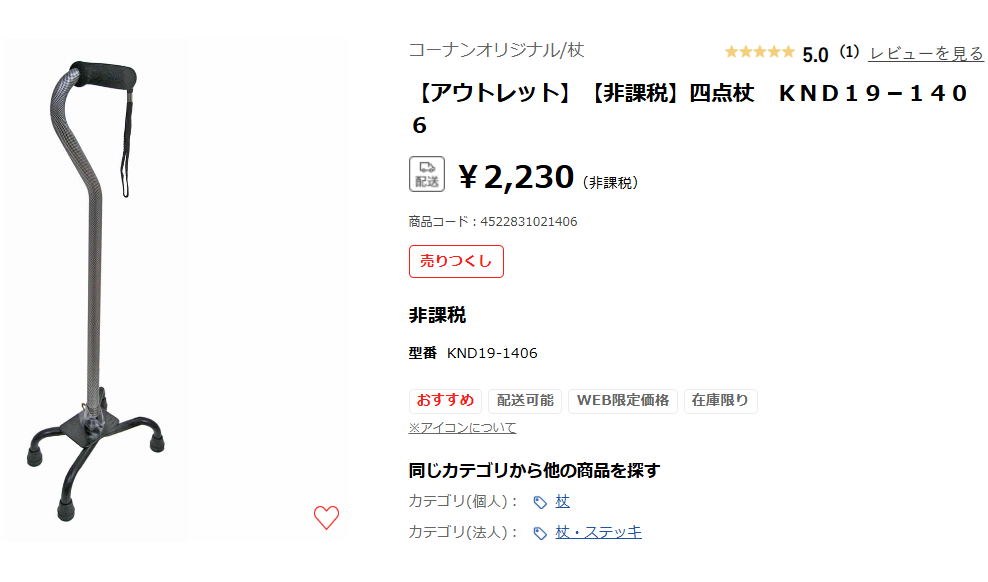Click the five-star rating icons
This screenshot has width=988, height=582.
[759, 52]
